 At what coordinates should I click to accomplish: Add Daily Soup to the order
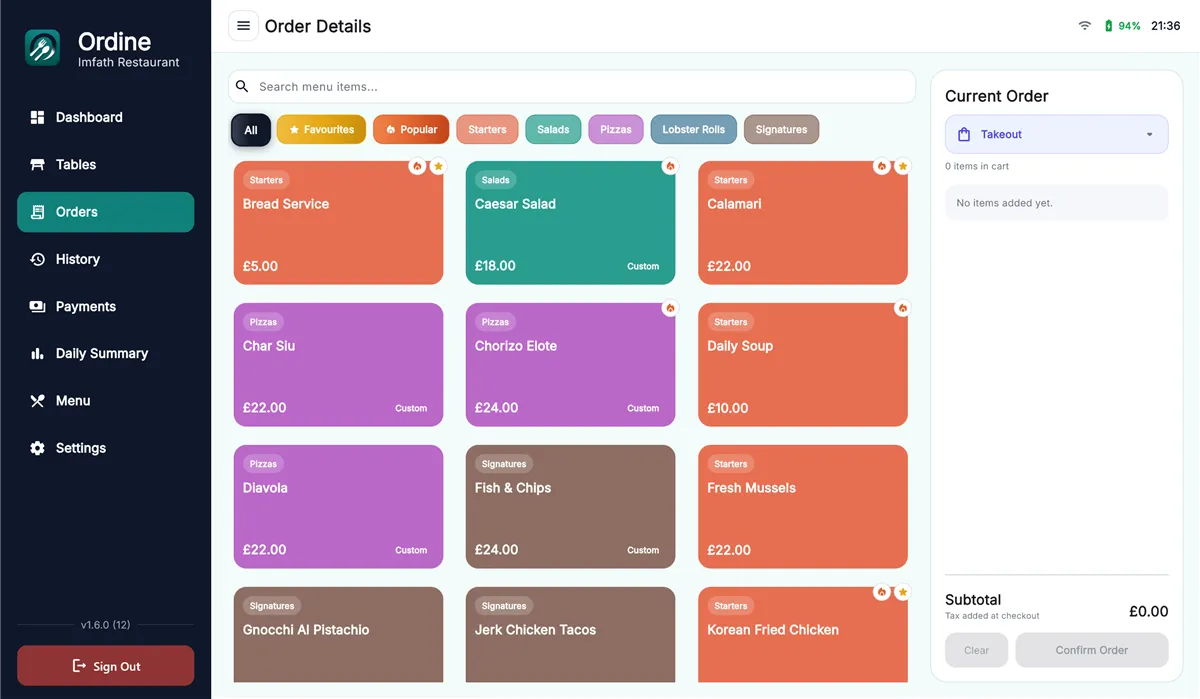point(802,365)
